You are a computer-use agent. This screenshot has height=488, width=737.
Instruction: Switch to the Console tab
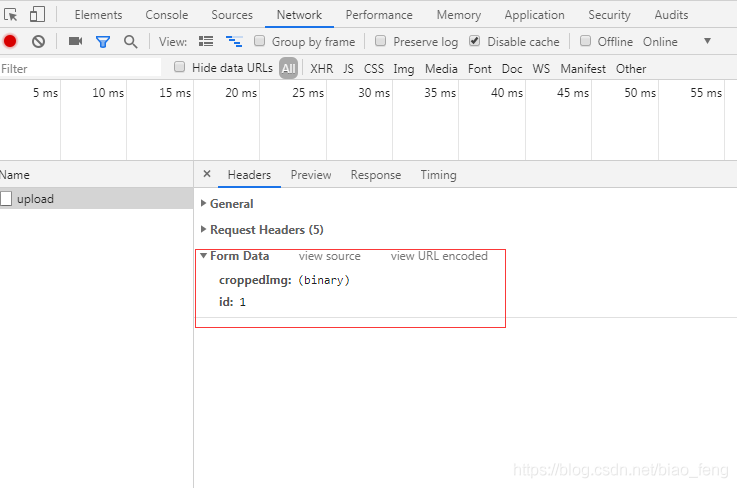click(166, 15)
